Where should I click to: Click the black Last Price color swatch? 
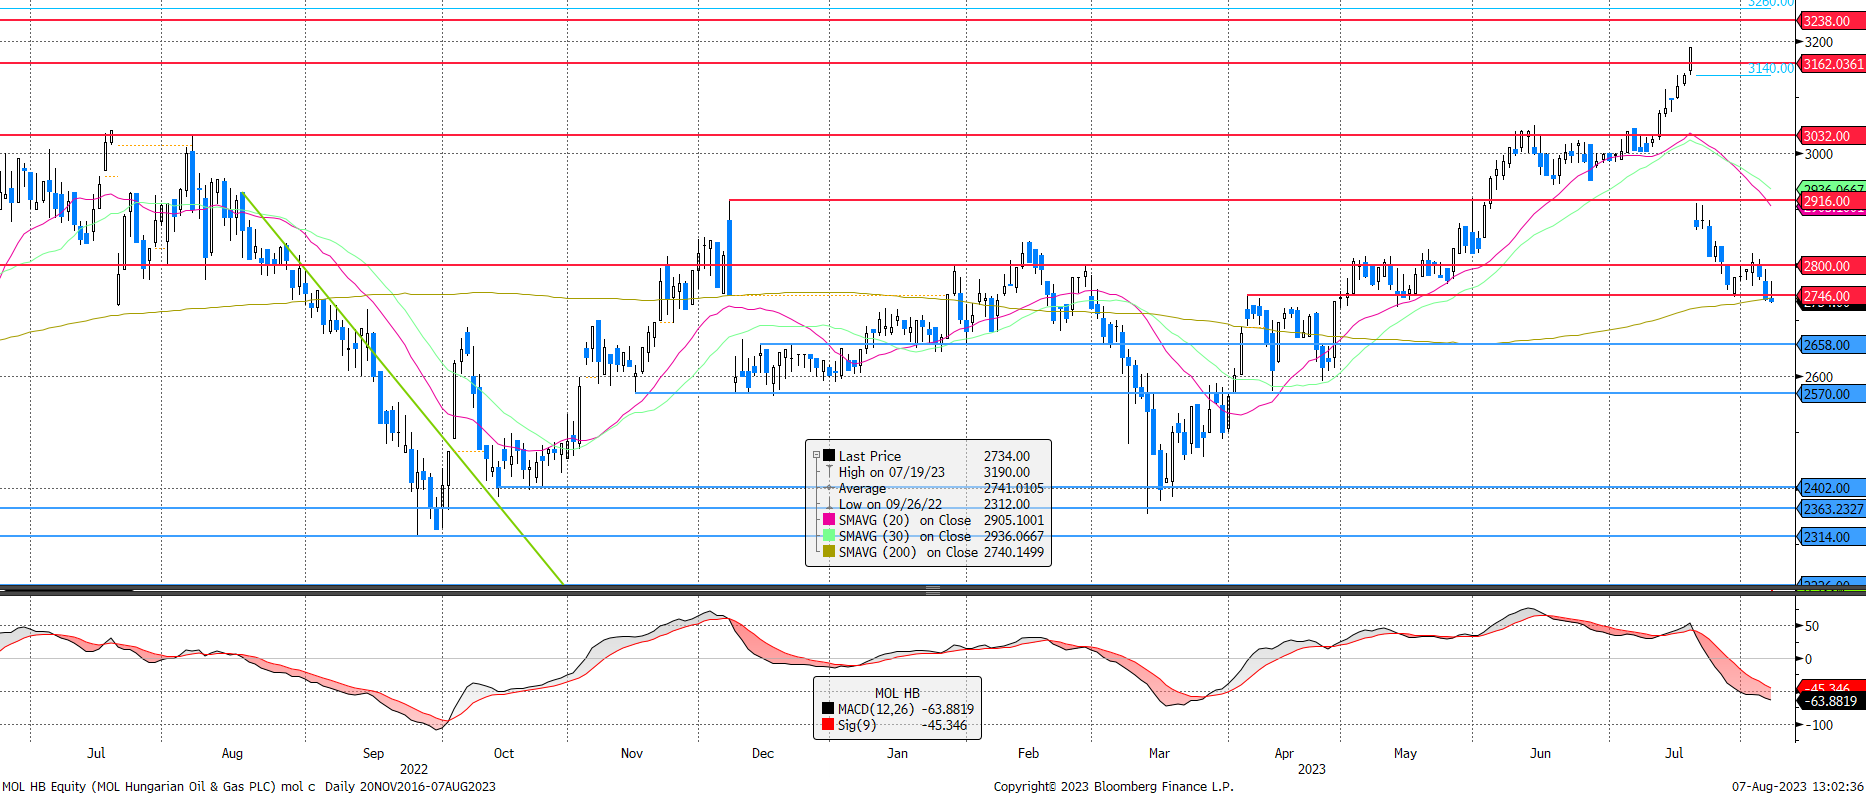[829, 455]
